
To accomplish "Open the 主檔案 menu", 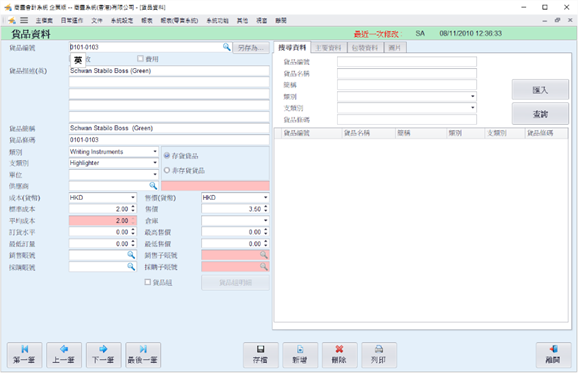I will pyautogui.click(x=44, y=21).
